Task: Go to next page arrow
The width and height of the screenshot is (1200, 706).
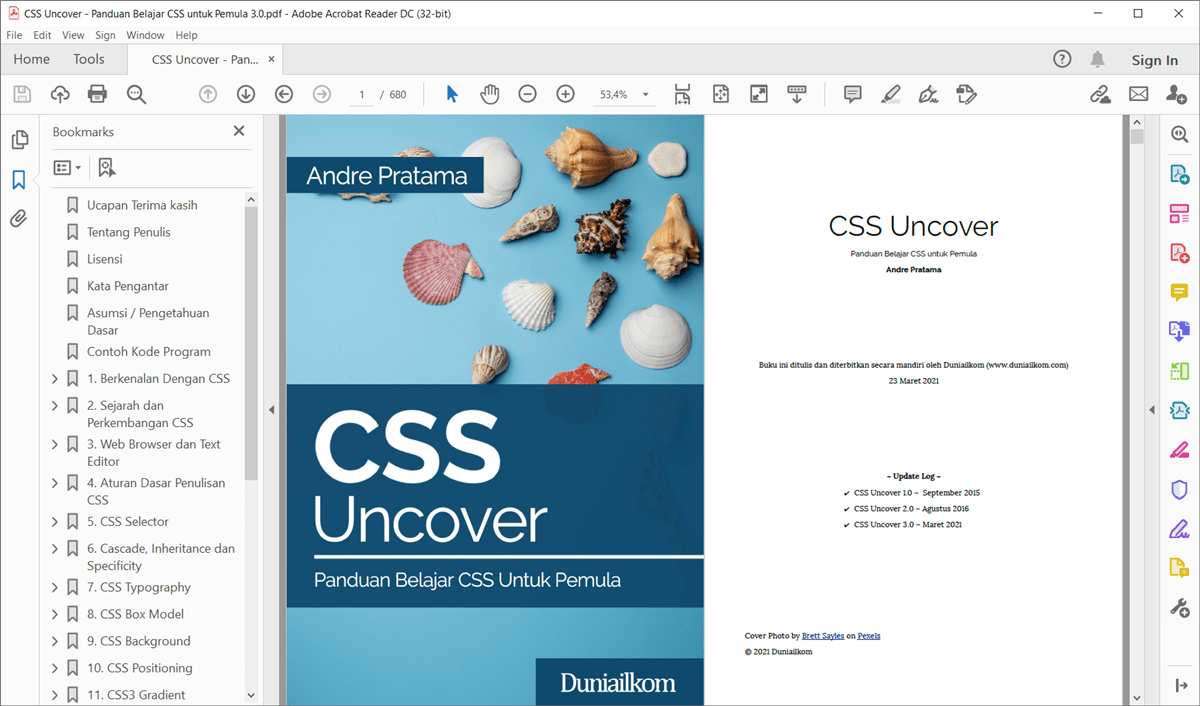Action: (246, 94)
